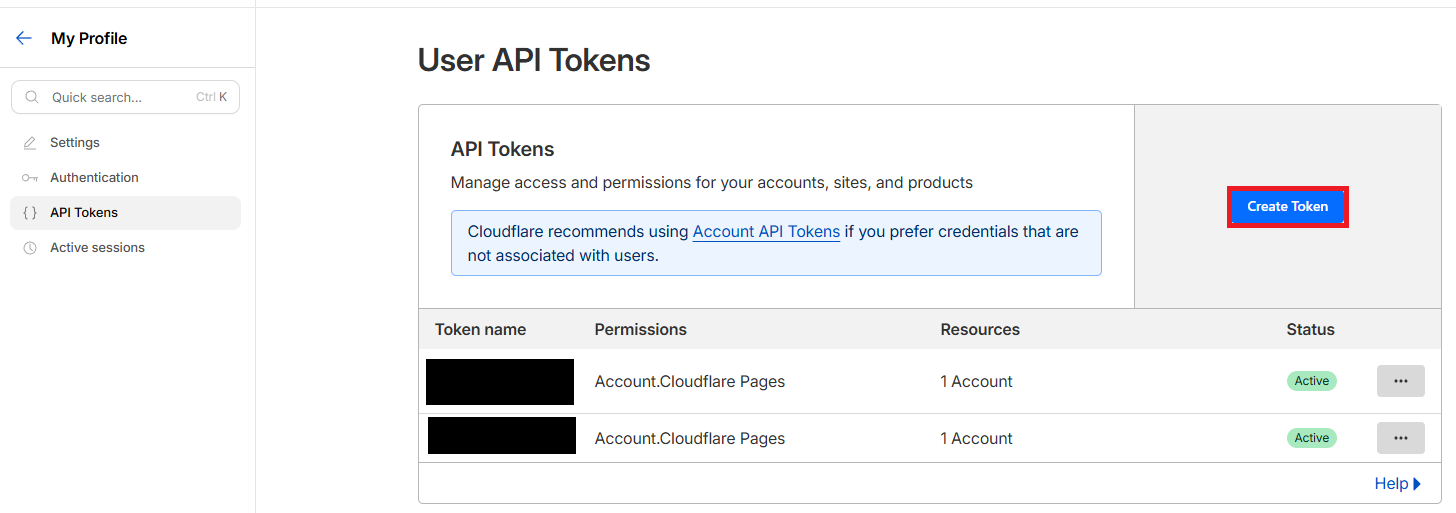
Task: Click the first redacted token name
Action: tap(500, 382)
